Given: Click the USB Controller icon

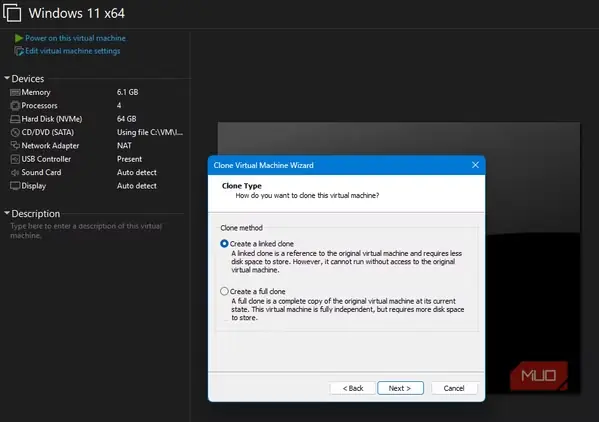Looking at the screenshot, I should (x=15, y=159).
